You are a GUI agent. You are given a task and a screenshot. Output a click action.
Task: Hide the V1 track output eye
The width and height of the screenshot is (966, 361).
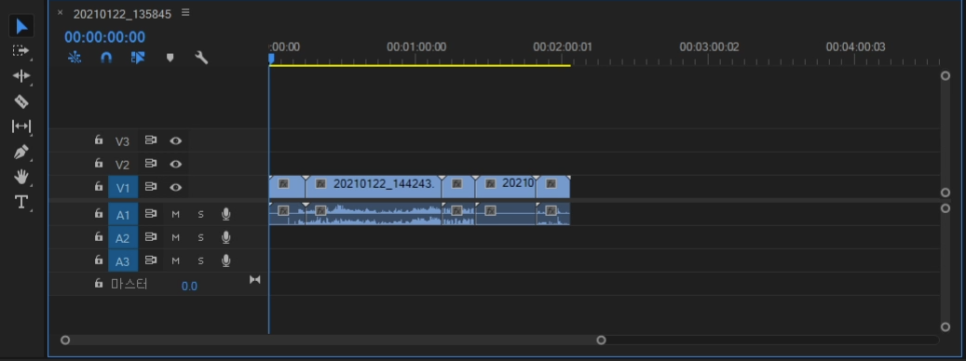pos(176,187)
